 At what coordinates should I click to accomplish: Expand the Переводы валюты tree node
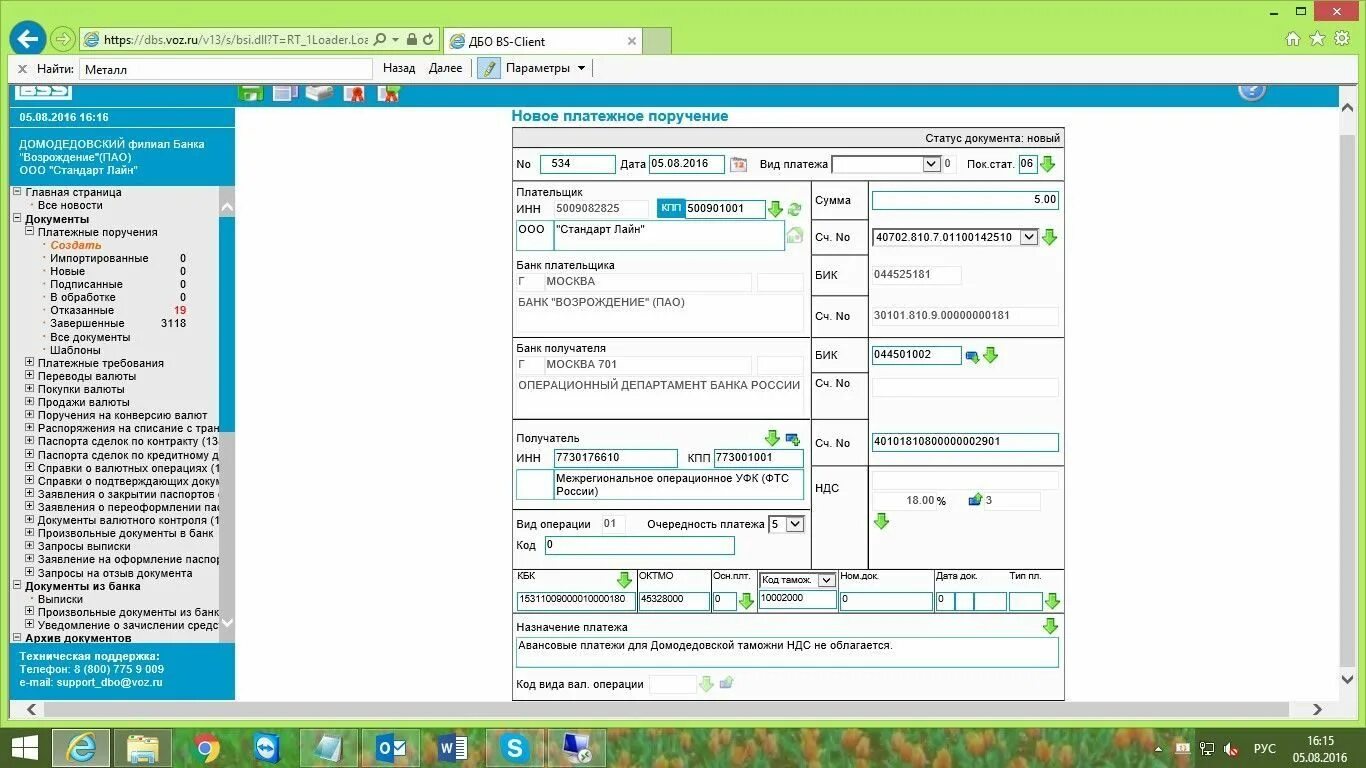30,376
